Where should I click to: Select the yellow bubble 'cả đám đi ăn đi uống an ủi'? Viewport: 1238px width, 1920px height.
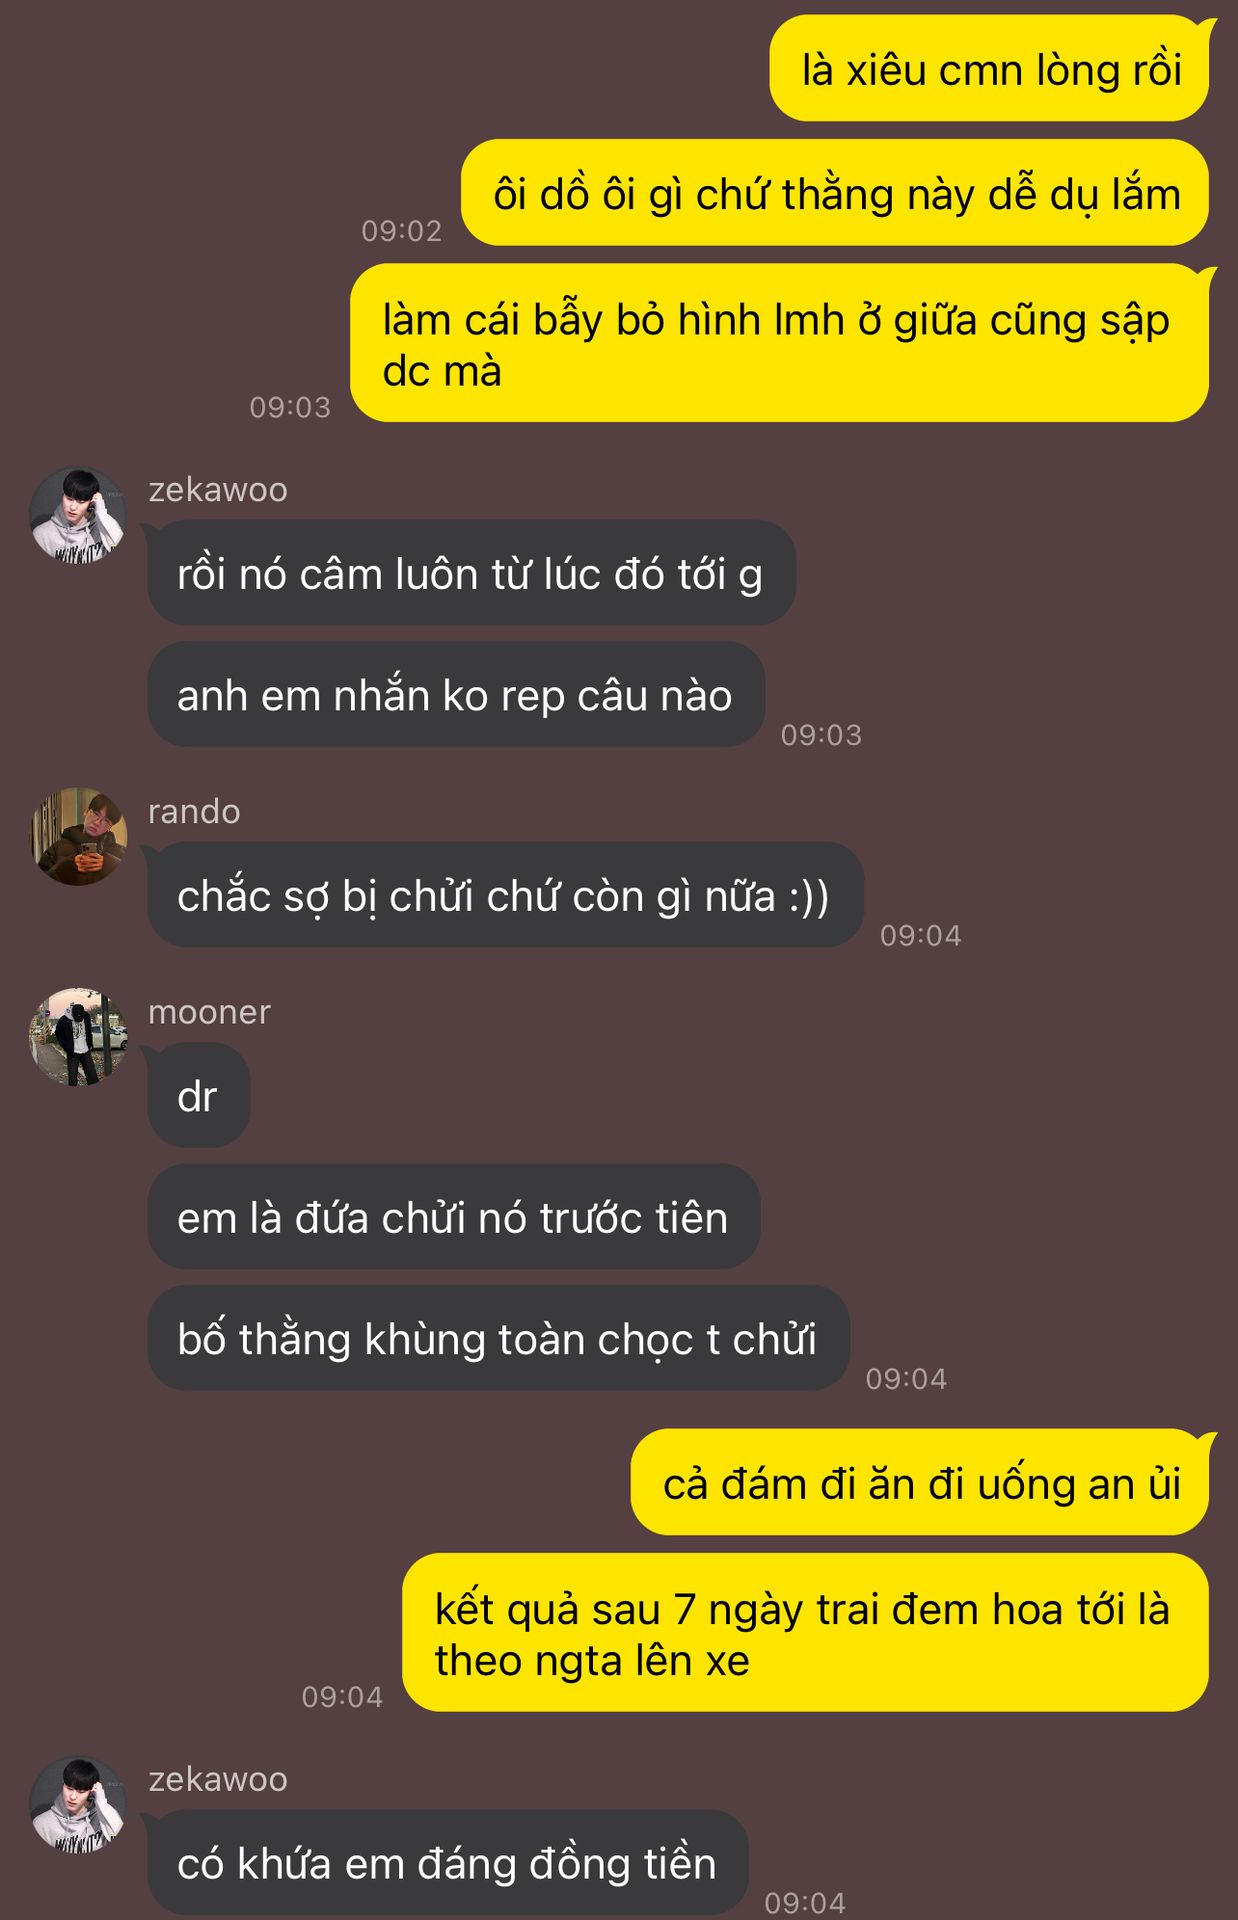click(x=920, y=1483)
